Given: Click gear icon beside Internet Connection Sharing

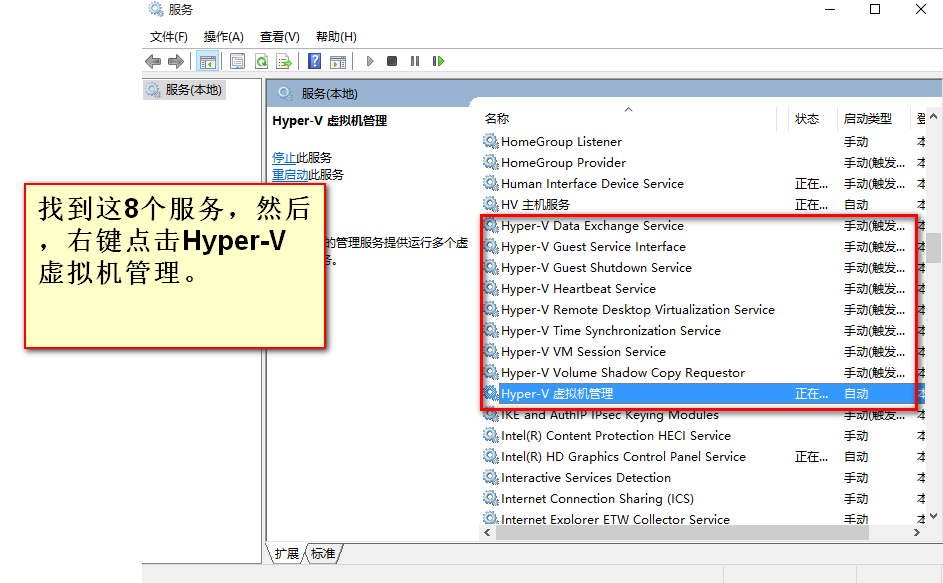Looking at the screenshot, I should (x=491, y=499).
